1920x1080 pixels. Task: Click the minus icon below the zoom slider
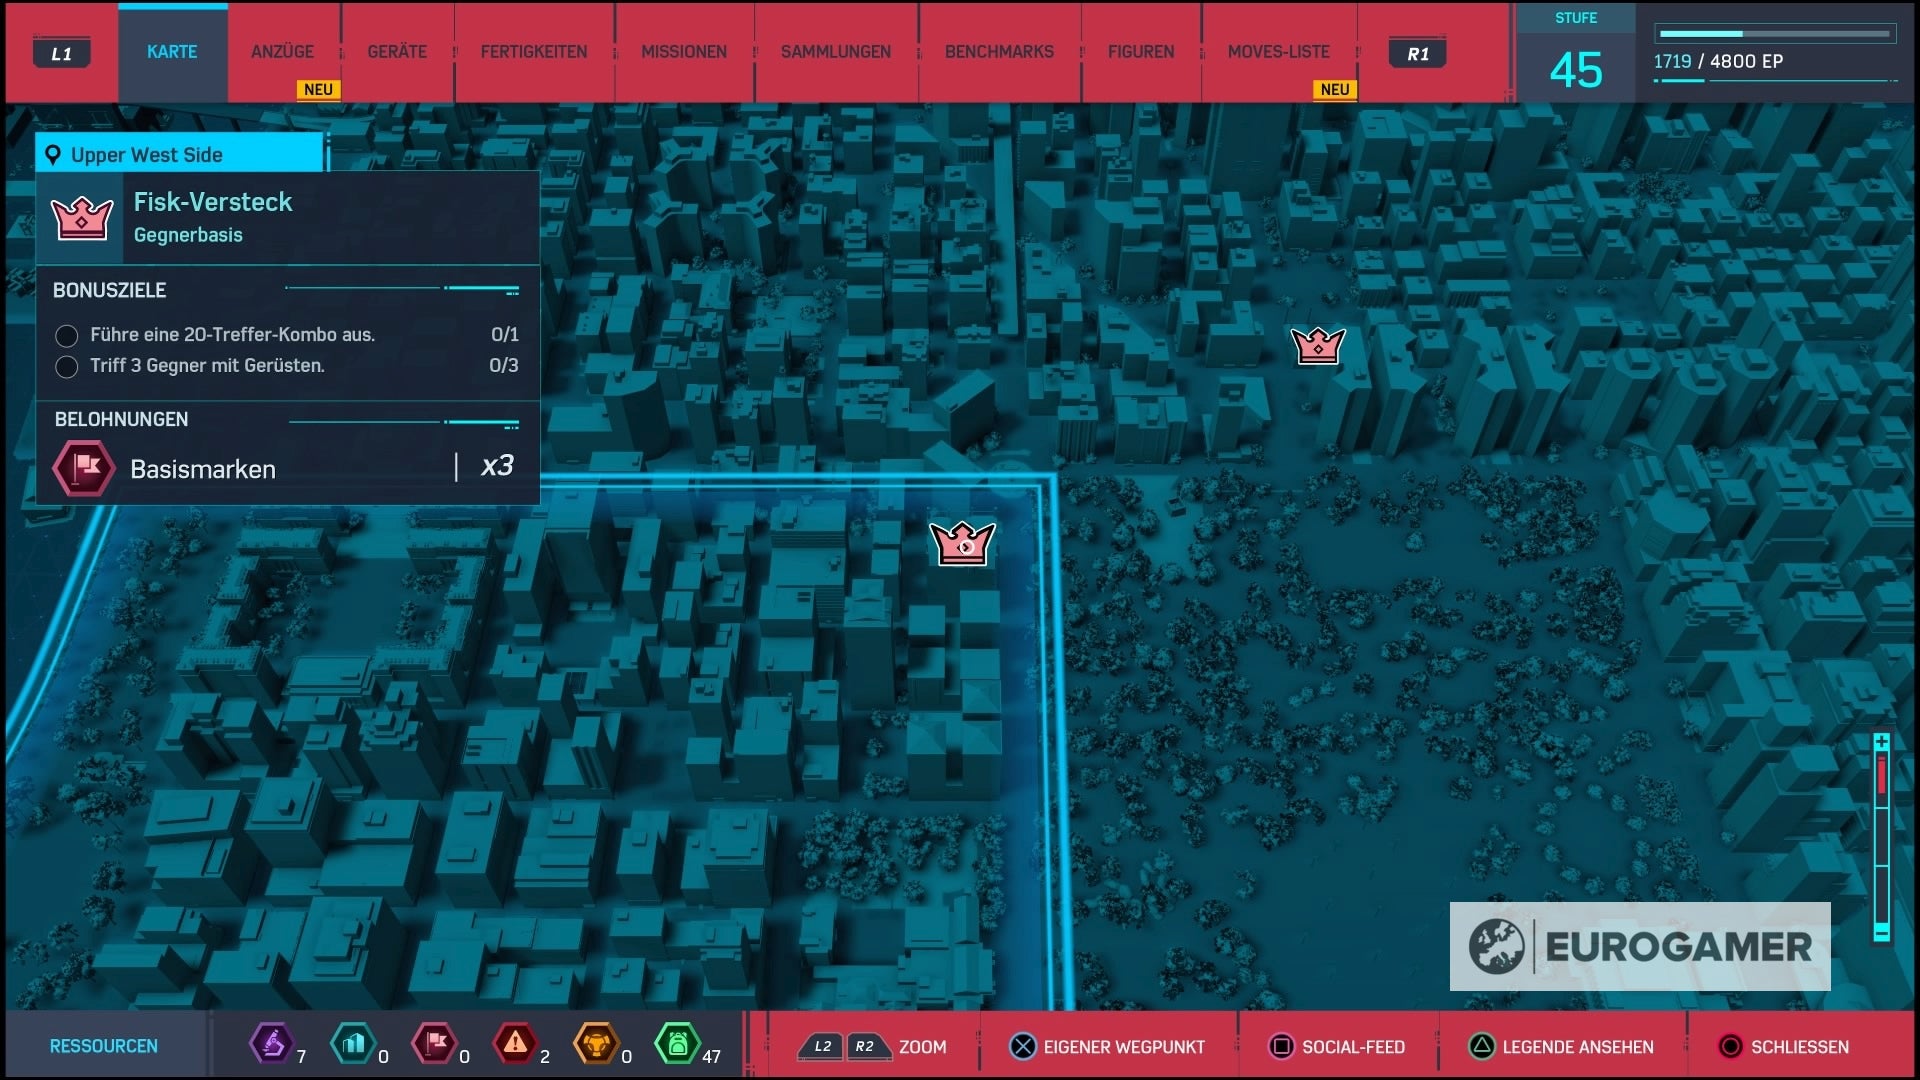pyautogui.click(x=1881, y=932)
